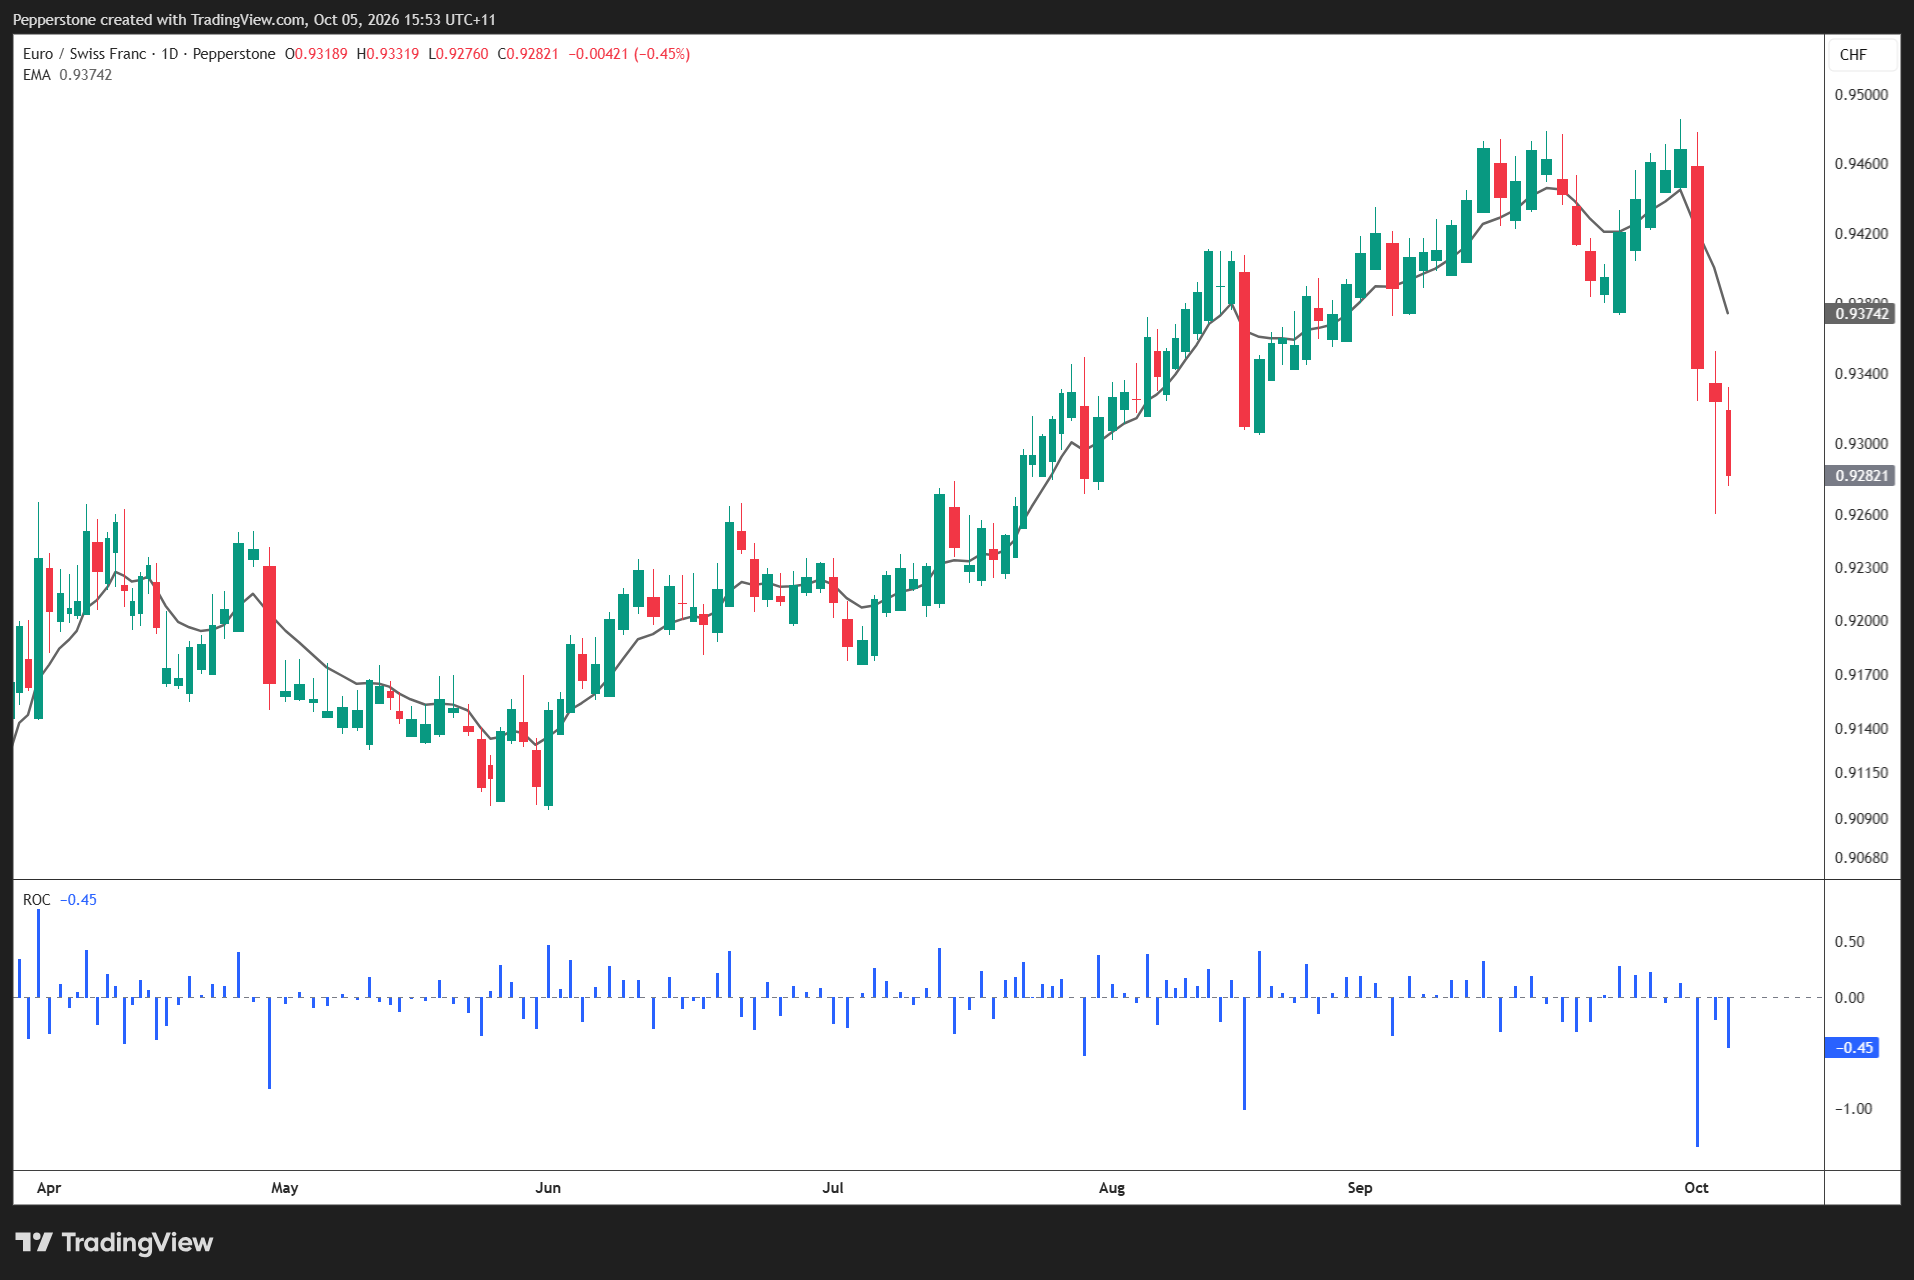Select the Aug marker on time axis

pos(1112,1188)
